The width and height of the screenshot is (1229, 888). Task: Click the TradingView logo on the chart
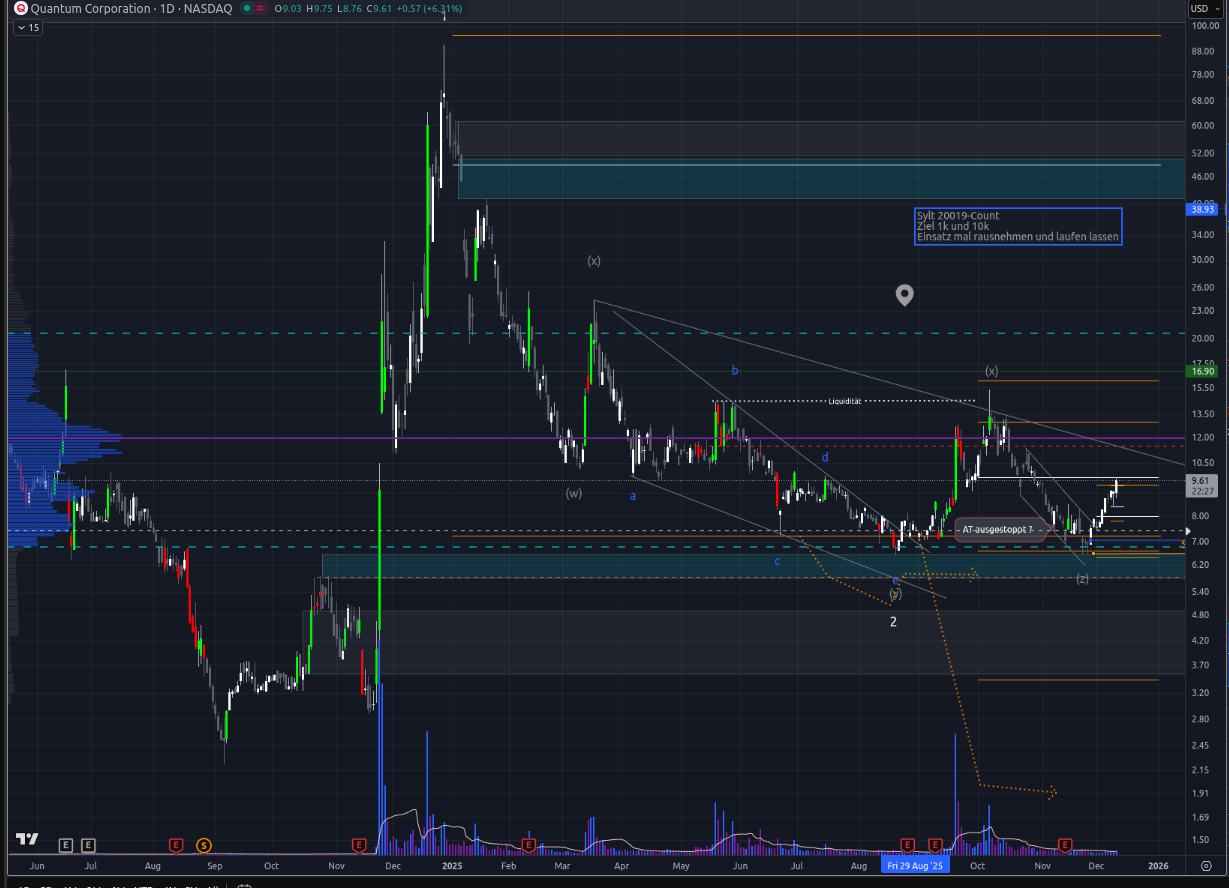click(x=27, y=840)
